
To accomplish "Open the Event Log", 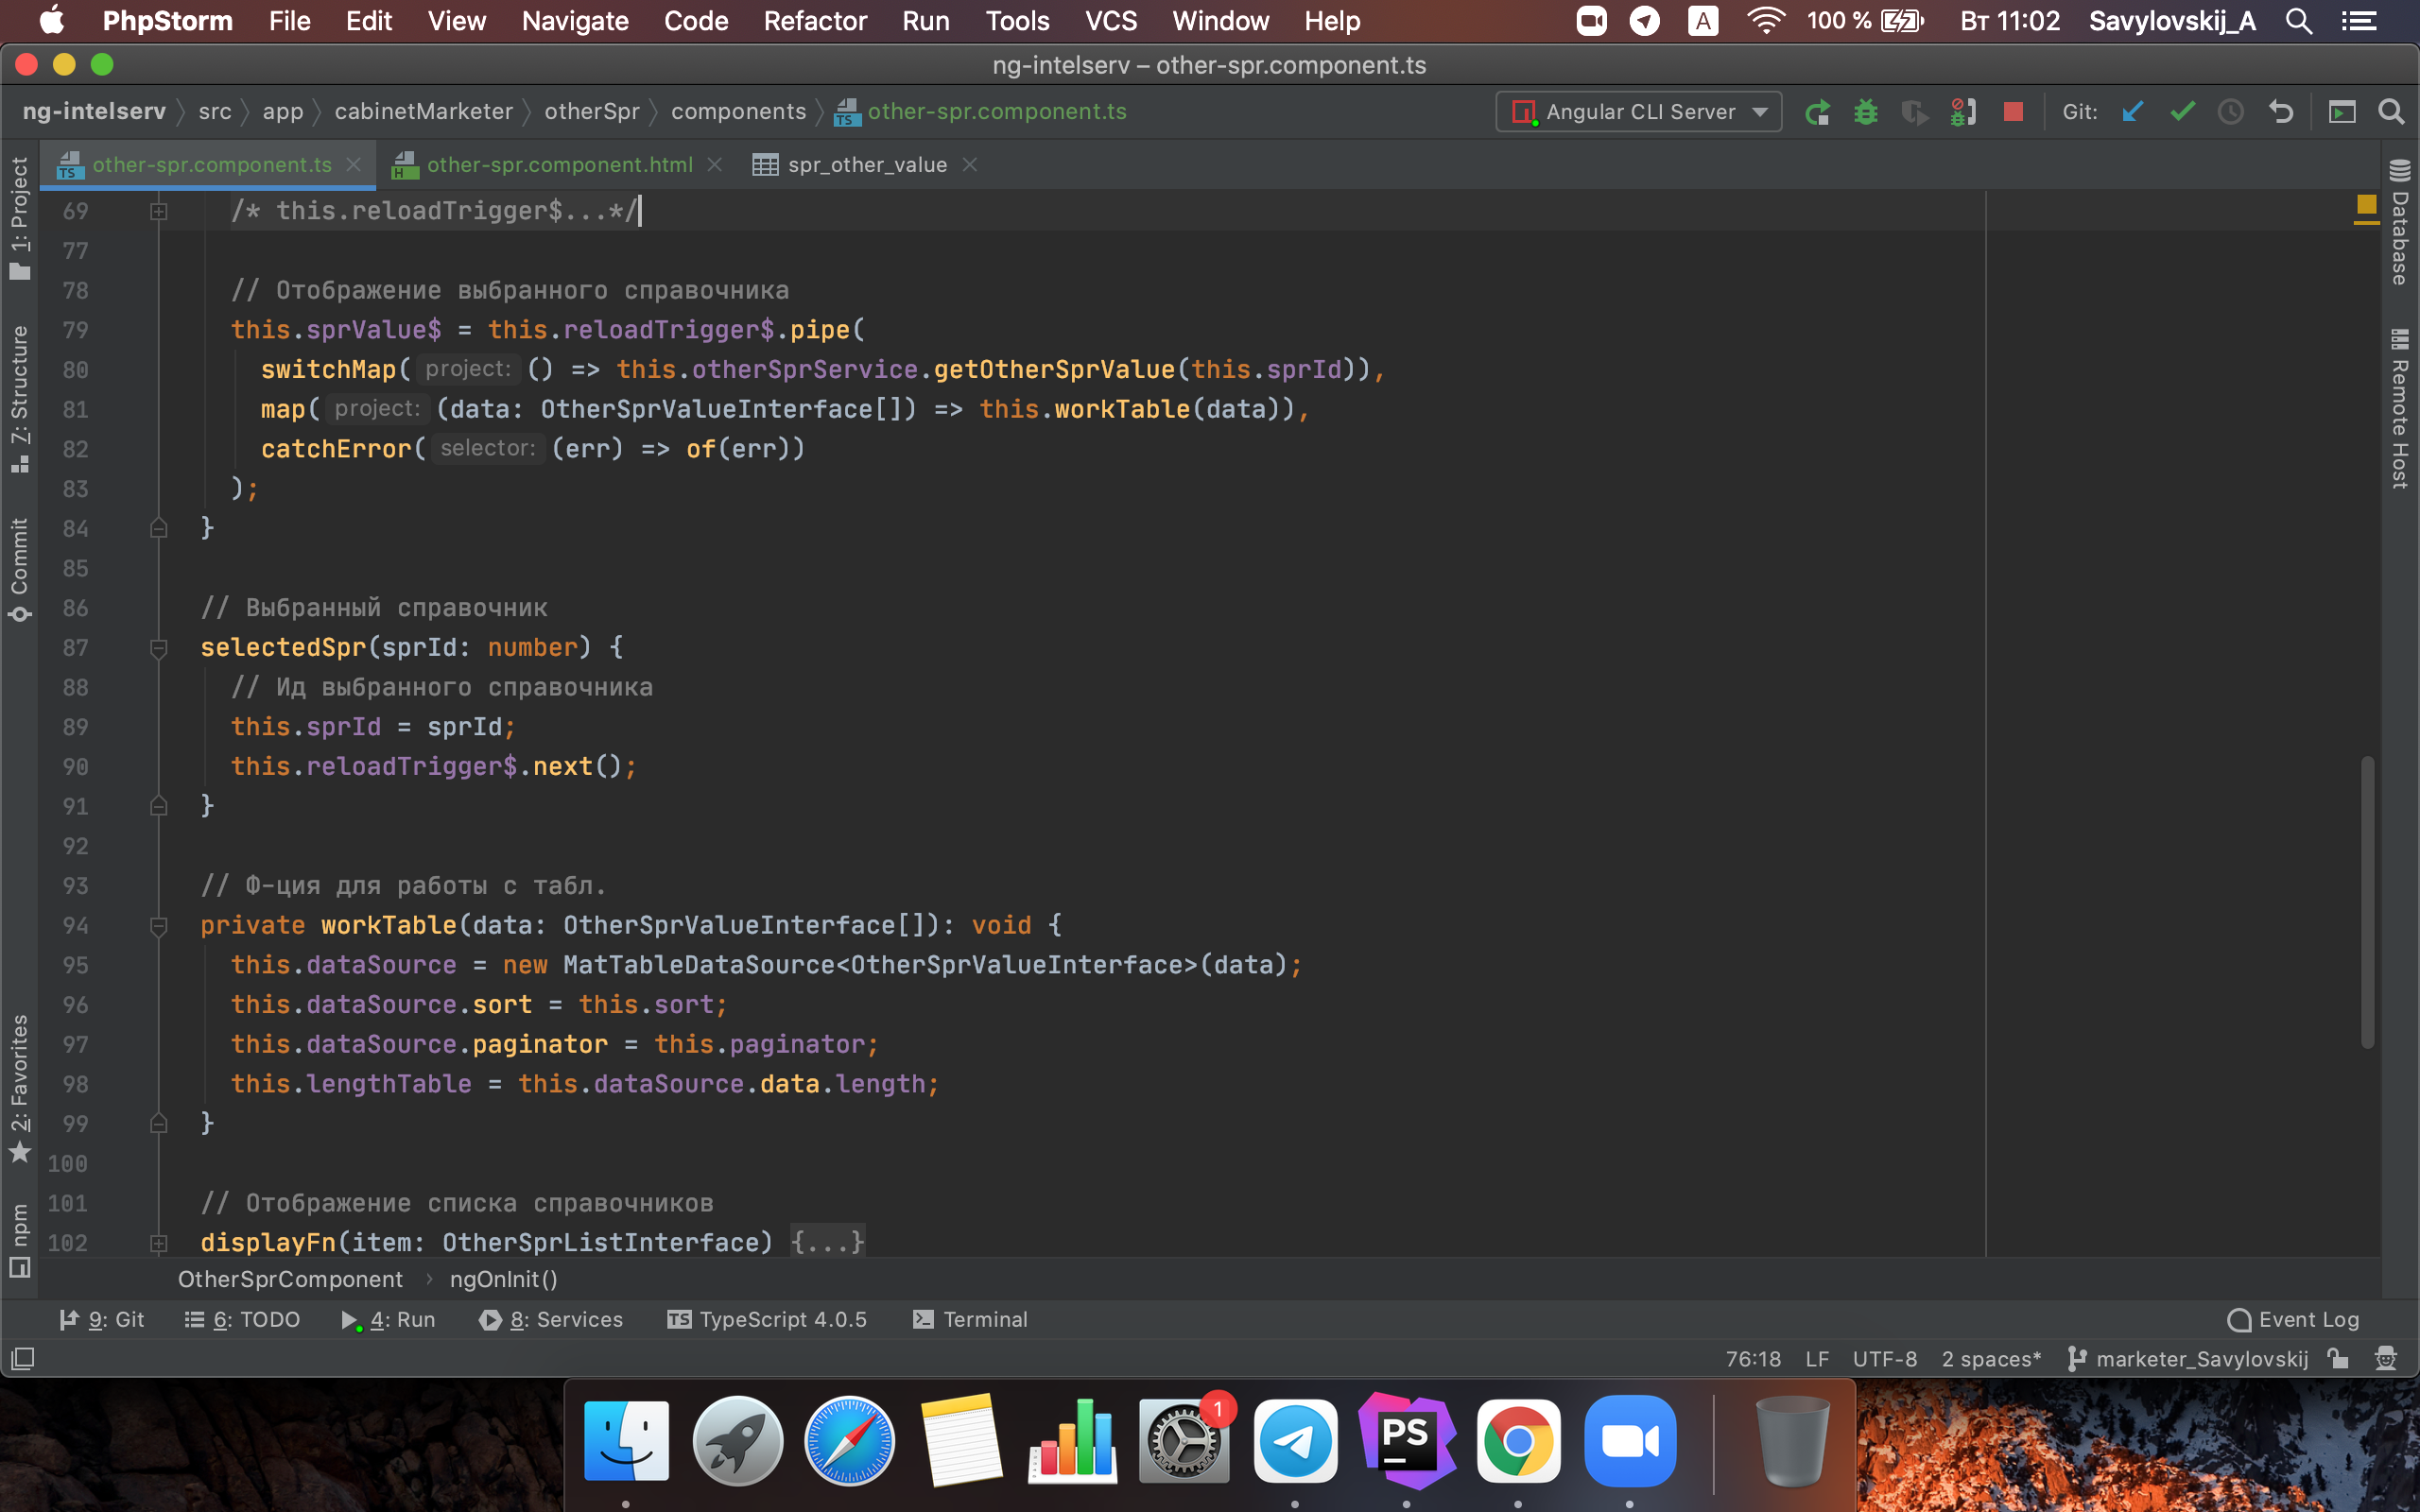I will click(x=2293, y=1319).
